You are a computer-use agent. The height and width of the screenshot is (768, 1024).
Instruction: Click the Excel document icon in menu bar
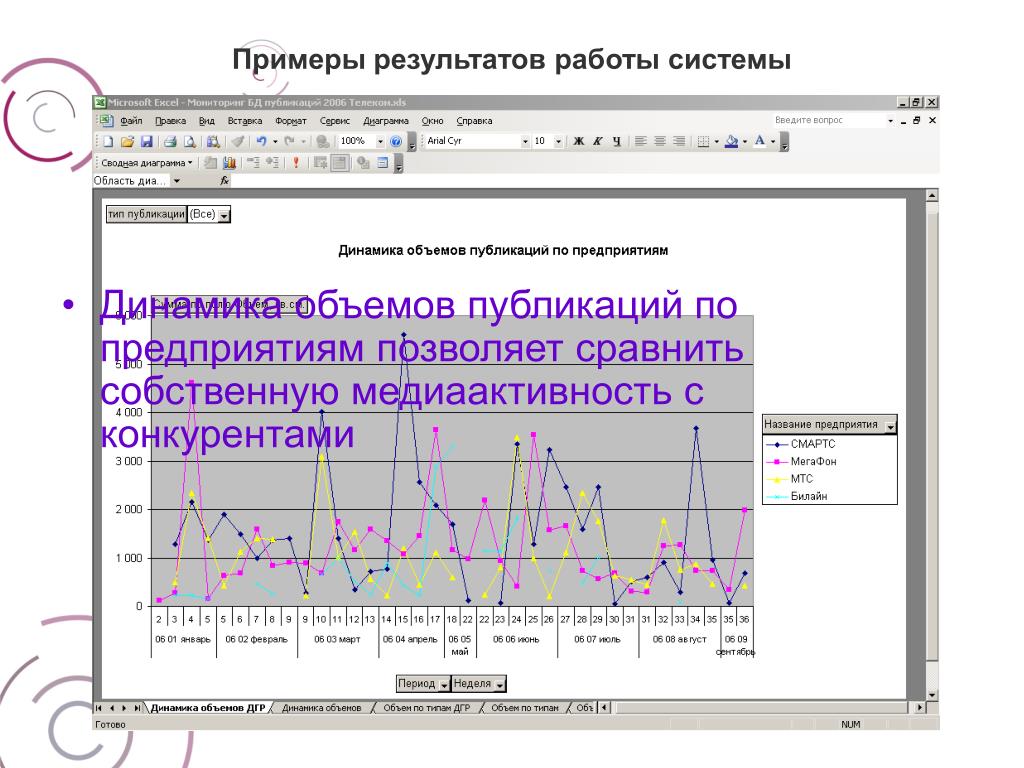(x=106, y=121)
